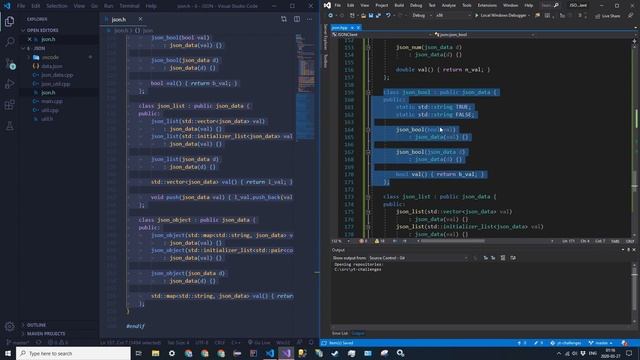This screenshot has width=640, height=360.
Task: Collapse the class json_list code block in Visual Studio
Action: tap(369, 197)
